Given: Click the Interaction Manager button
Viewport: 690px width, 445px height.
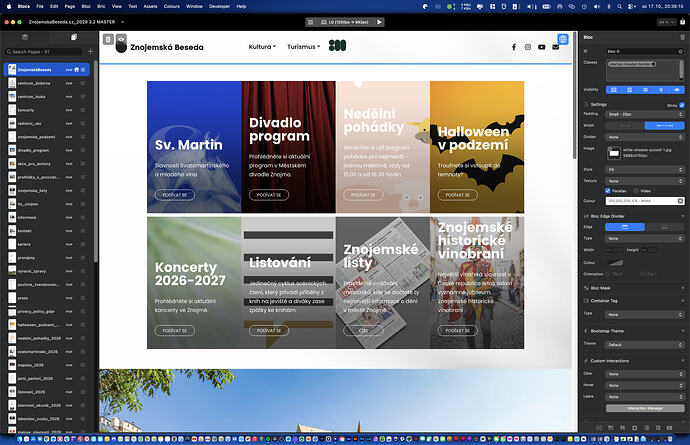Looking at the screenshot, I should 645,408.
